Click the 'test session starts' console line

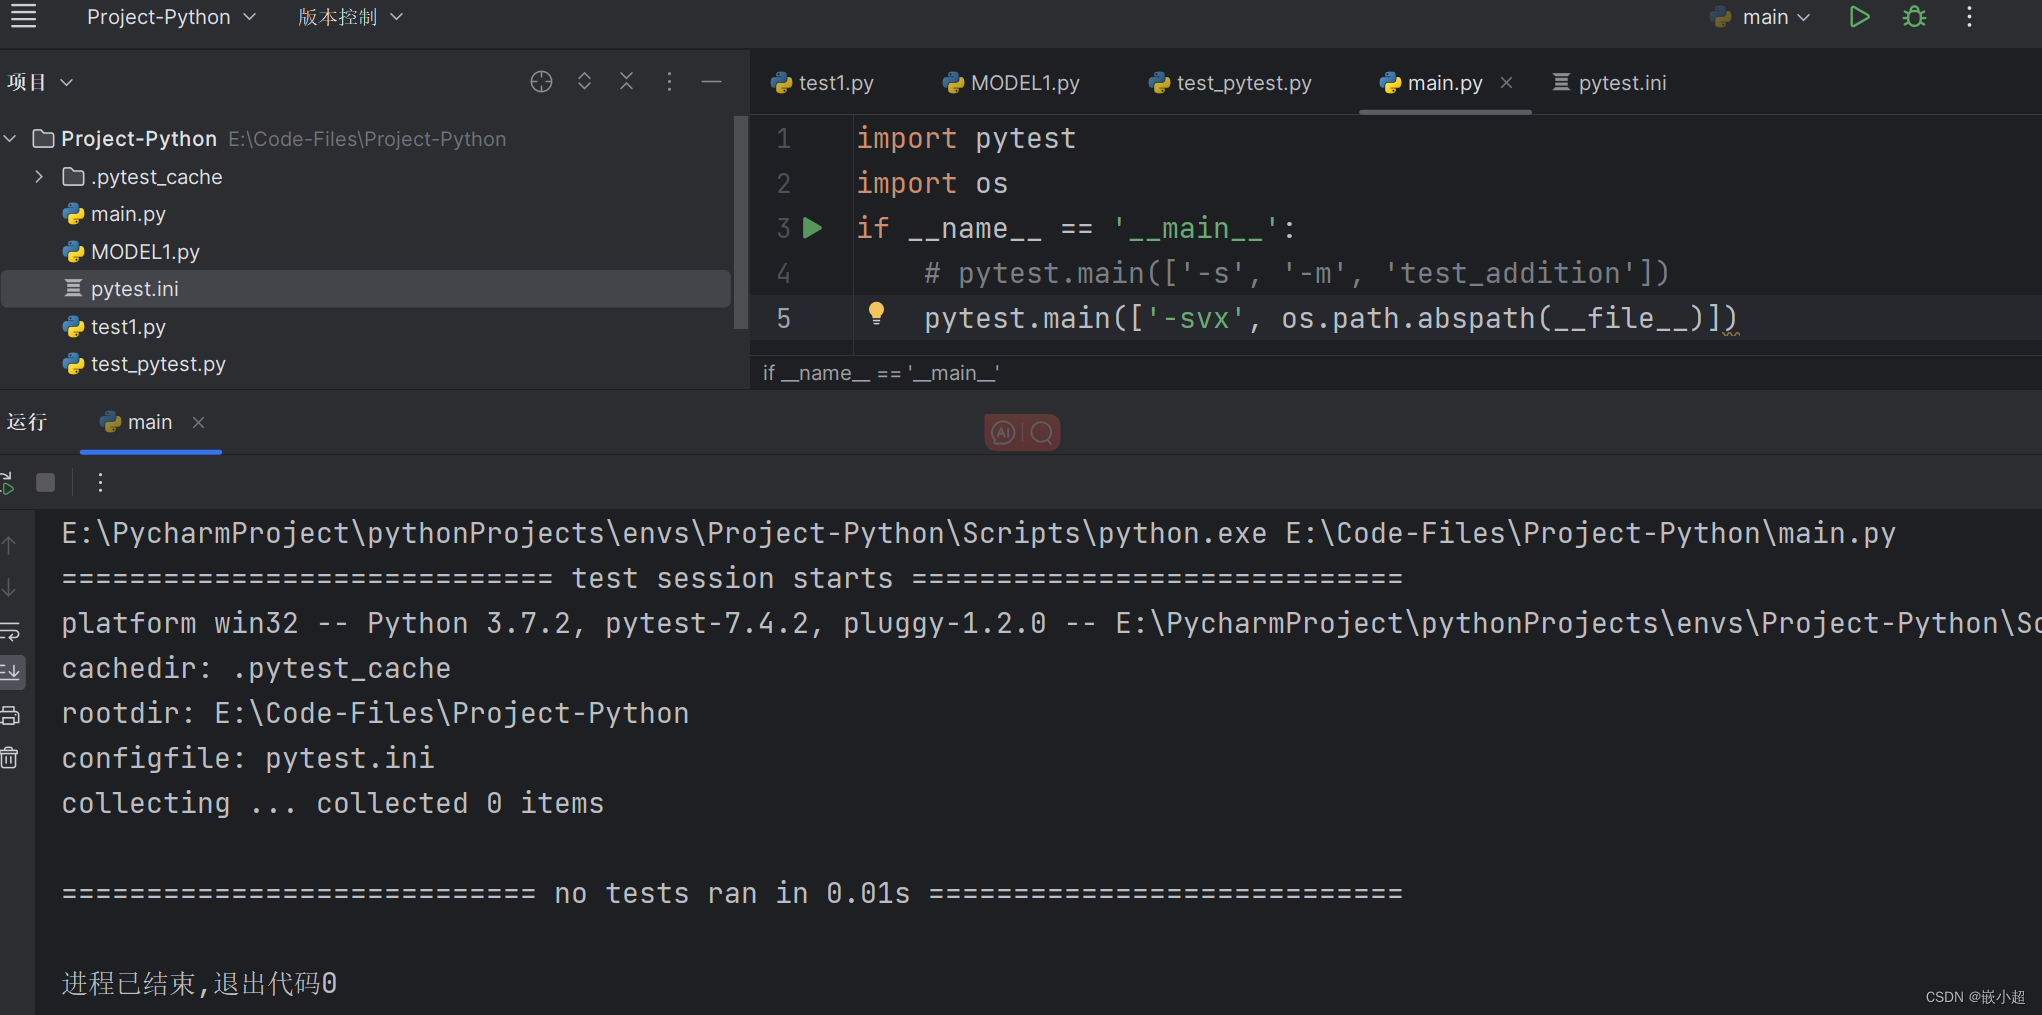pos(732,579)
